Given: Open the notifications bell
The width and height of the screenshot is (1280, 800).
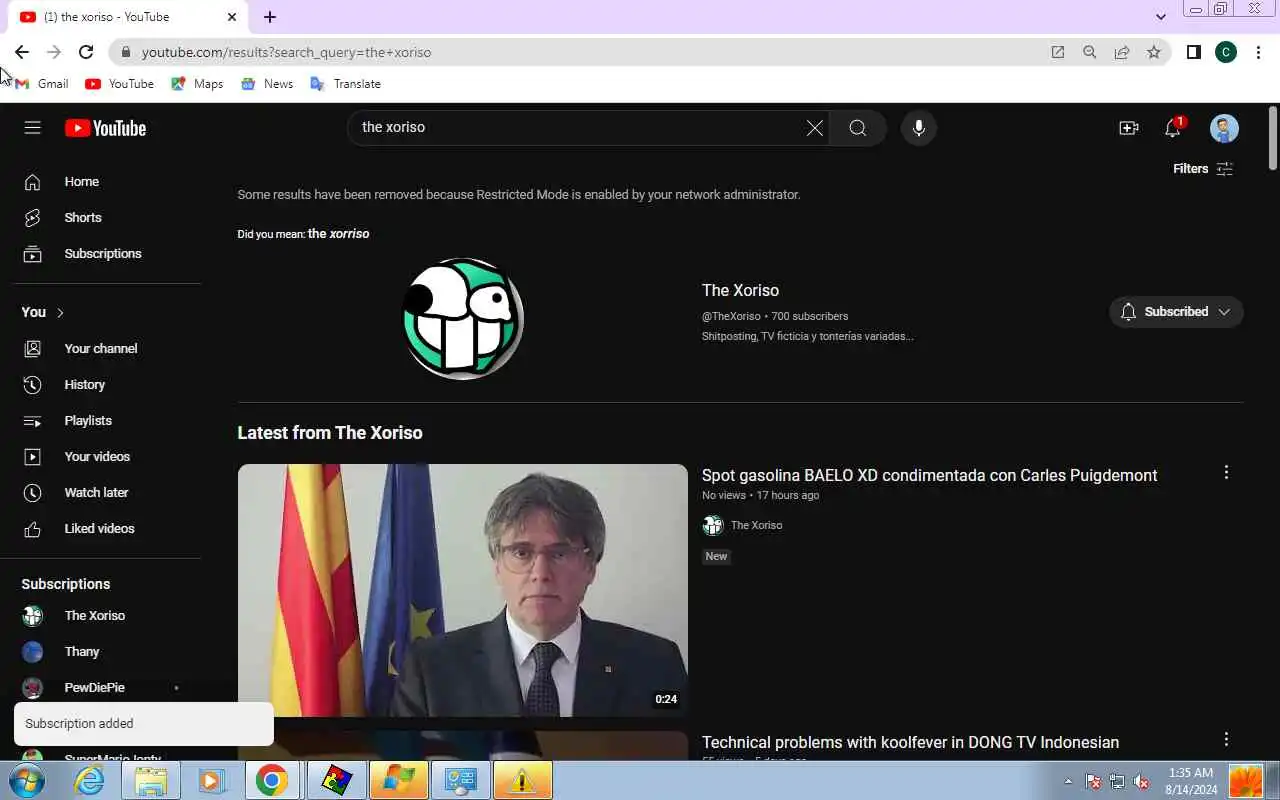Looking at the screenshot, I should pos(1173,128).
